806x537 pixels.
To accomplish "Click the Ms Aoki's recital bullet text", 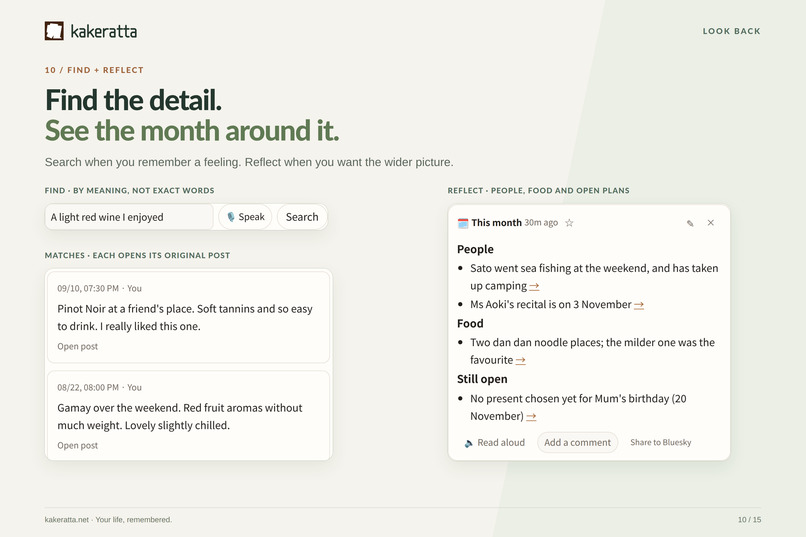I will [551, 305].
